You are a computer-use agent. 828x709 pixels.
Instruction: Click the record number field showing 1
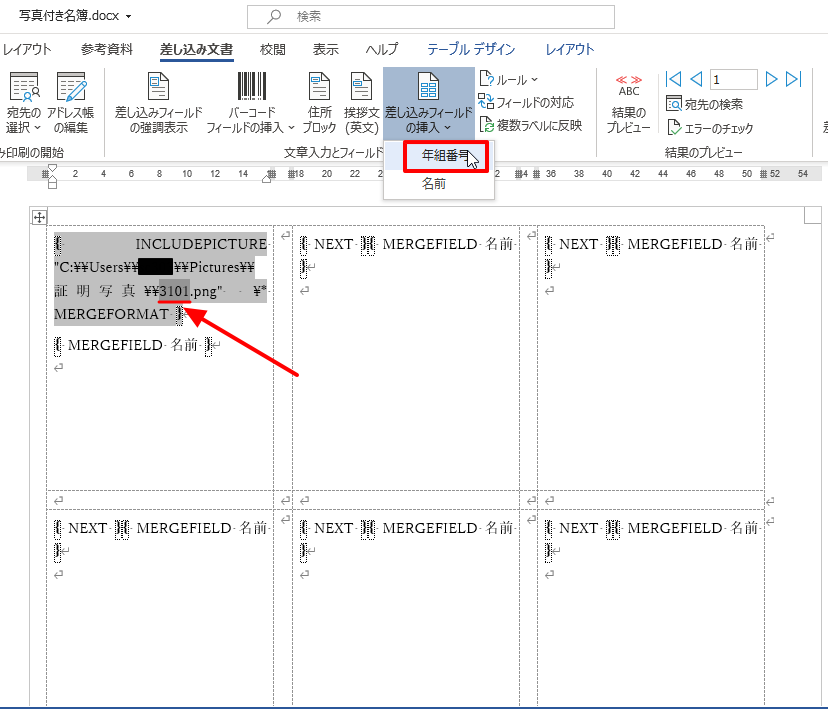point(733,78)
